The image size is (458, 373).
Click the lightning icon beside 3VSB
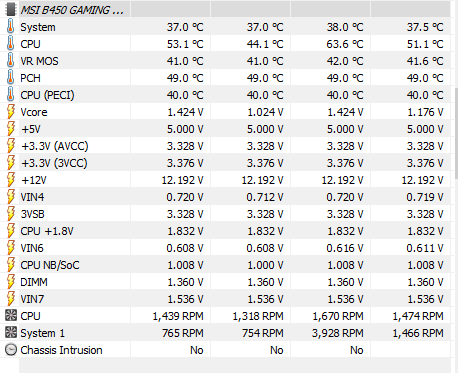(11, 214)
